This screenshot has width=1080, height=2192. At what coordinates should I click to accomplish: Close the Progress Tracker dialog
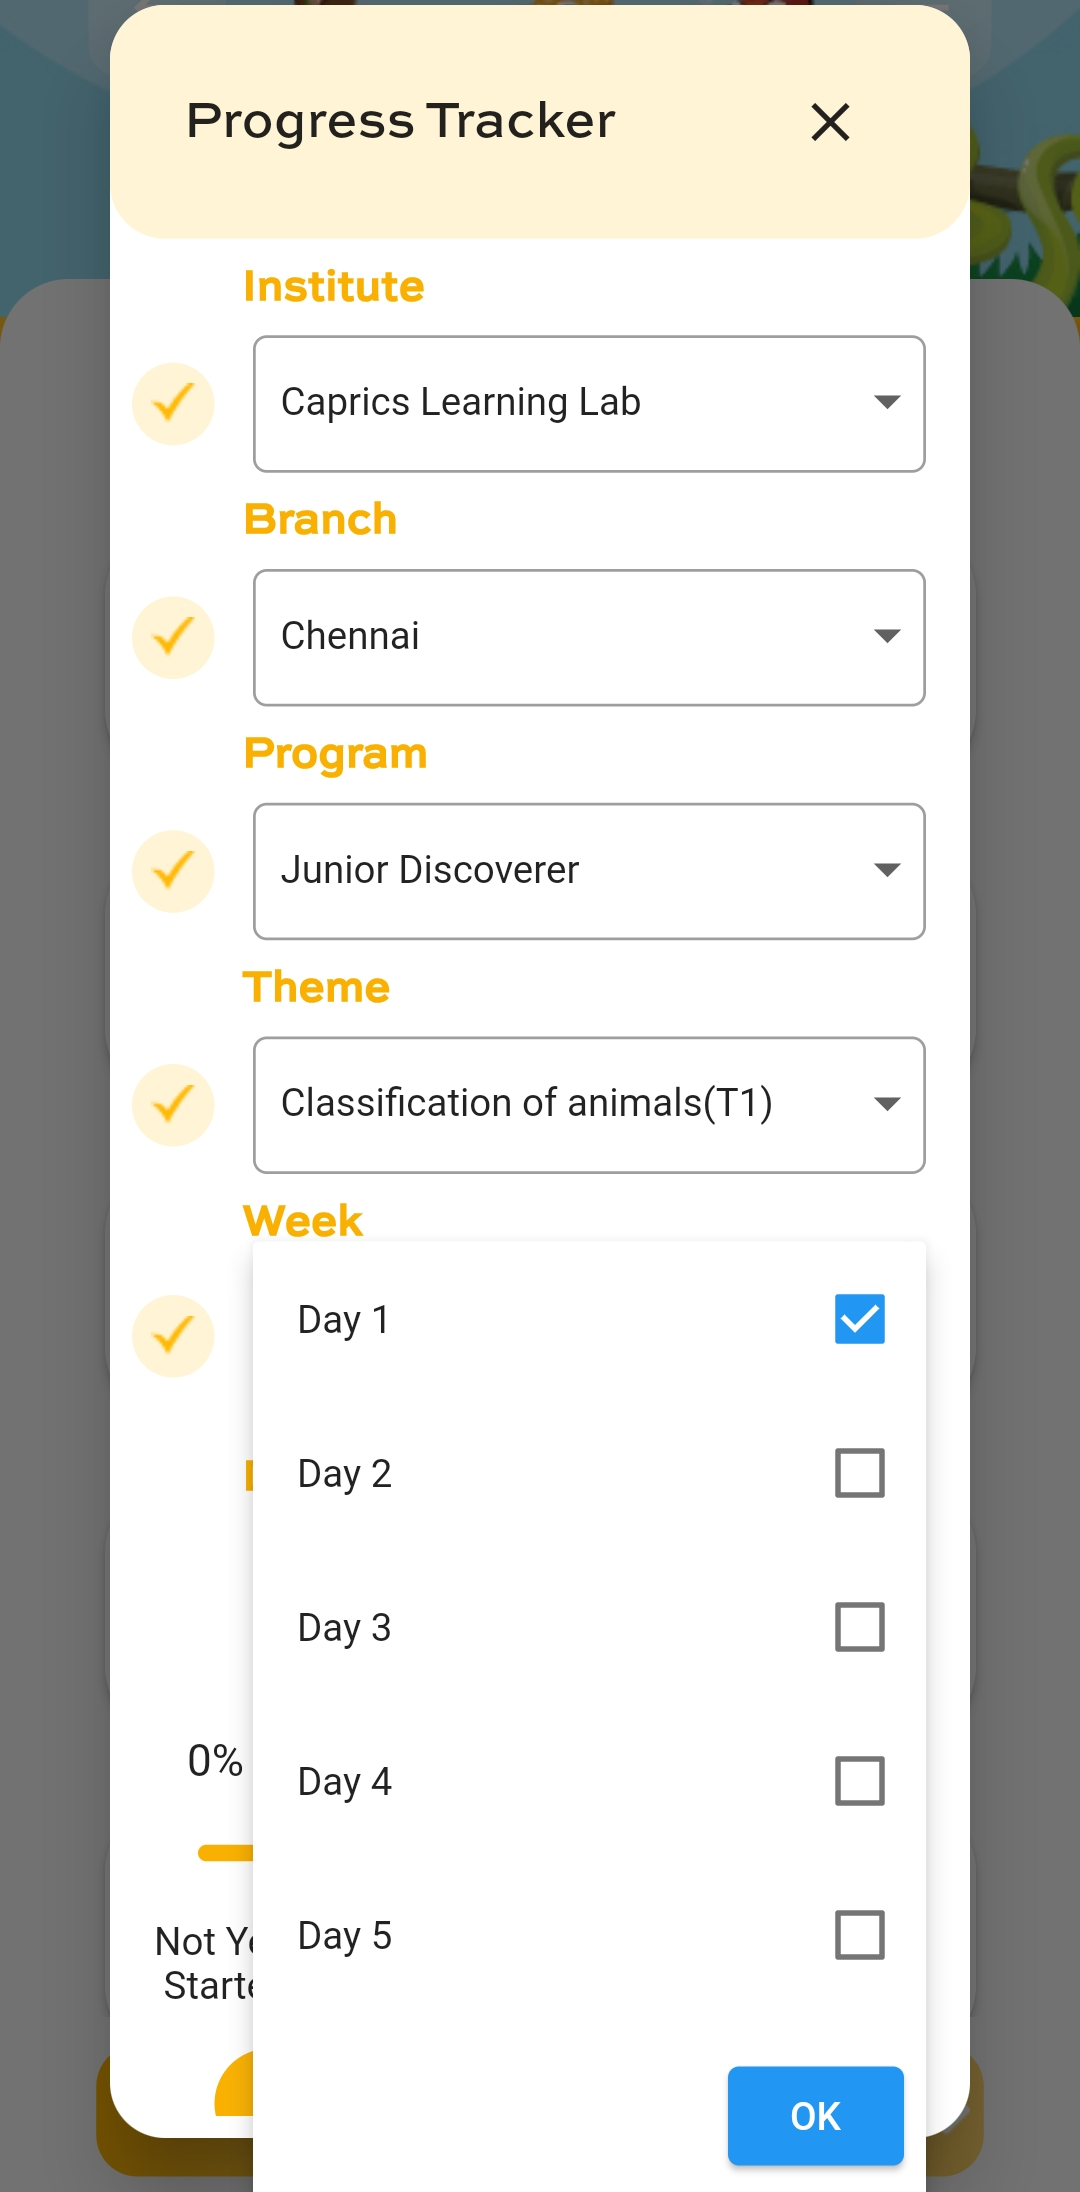click(830, 123)
